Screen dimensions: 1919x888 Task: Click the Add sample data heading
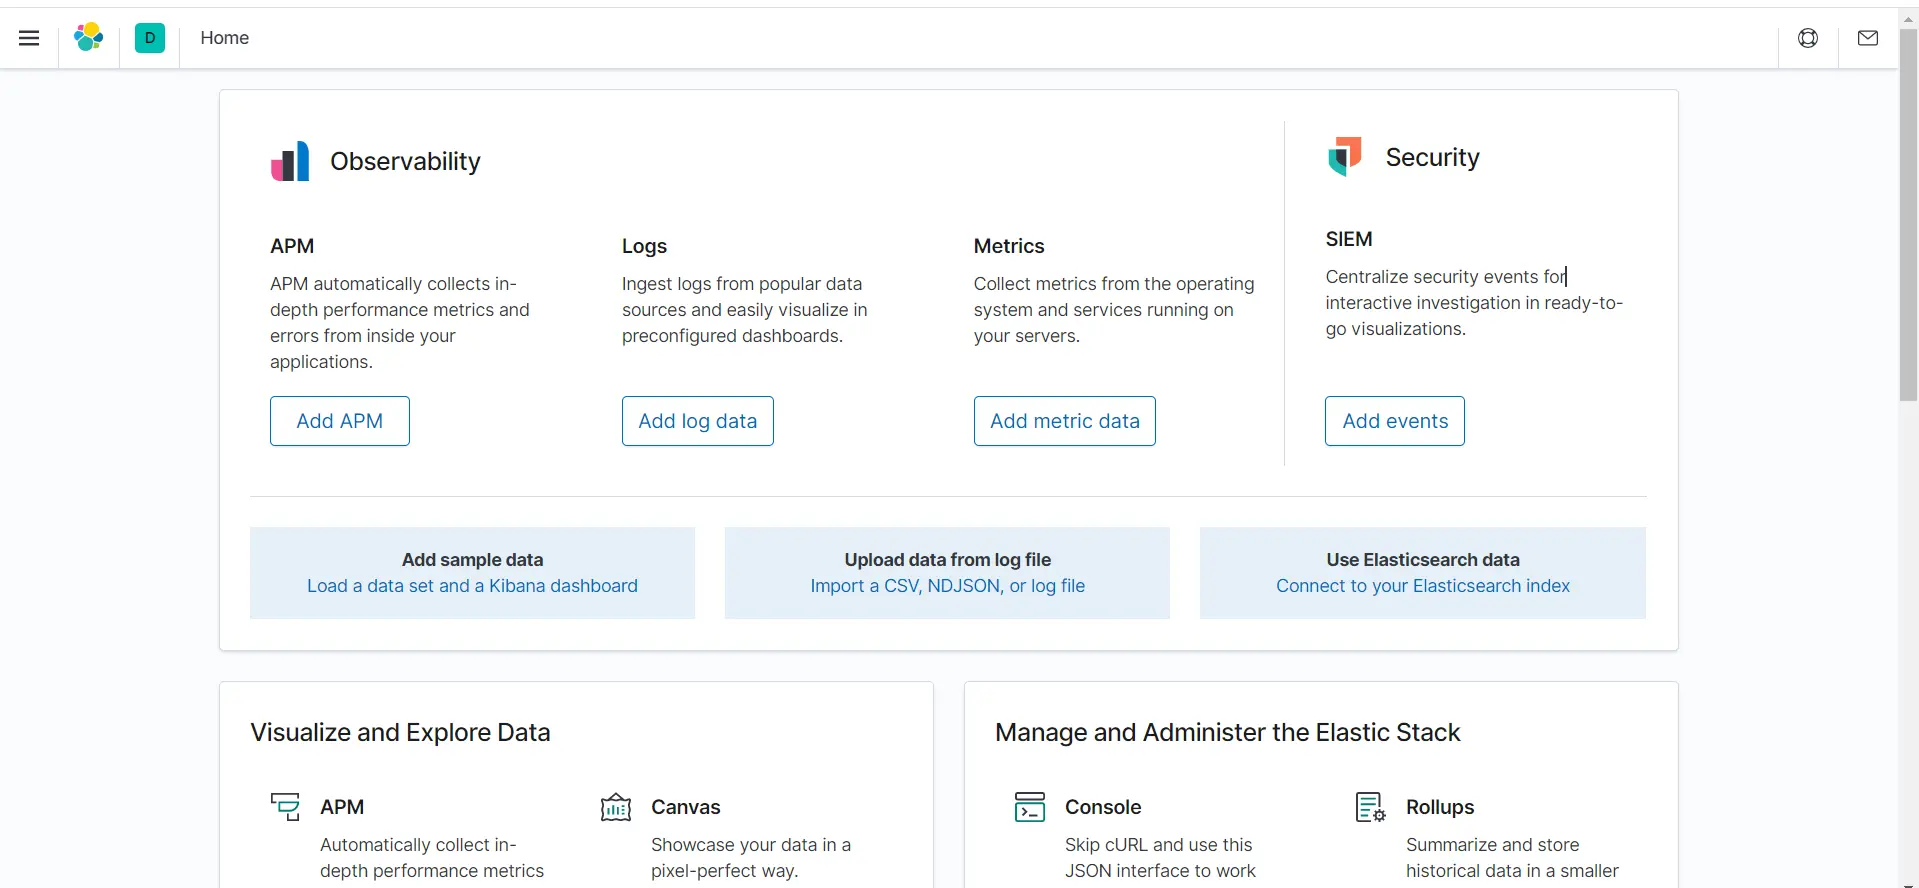(x=472, y=560)
